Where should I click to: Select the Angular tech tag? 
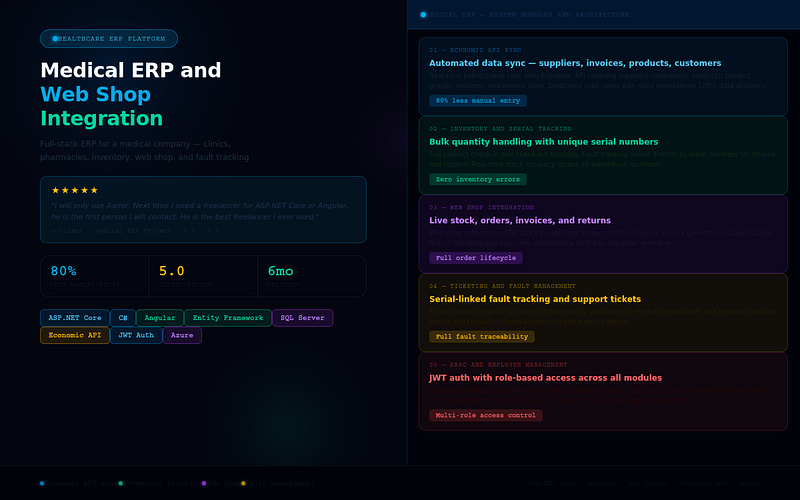160,318
